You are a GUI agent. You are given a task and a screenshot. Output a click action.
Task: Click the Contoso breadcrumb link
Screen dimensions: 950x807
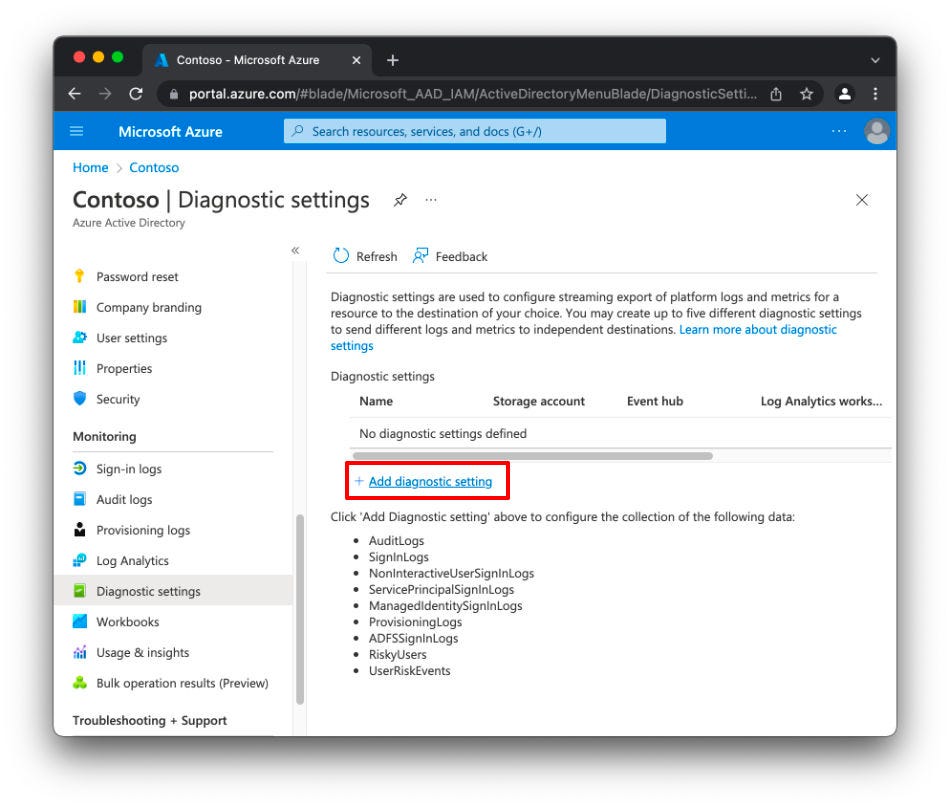[154, 167]
